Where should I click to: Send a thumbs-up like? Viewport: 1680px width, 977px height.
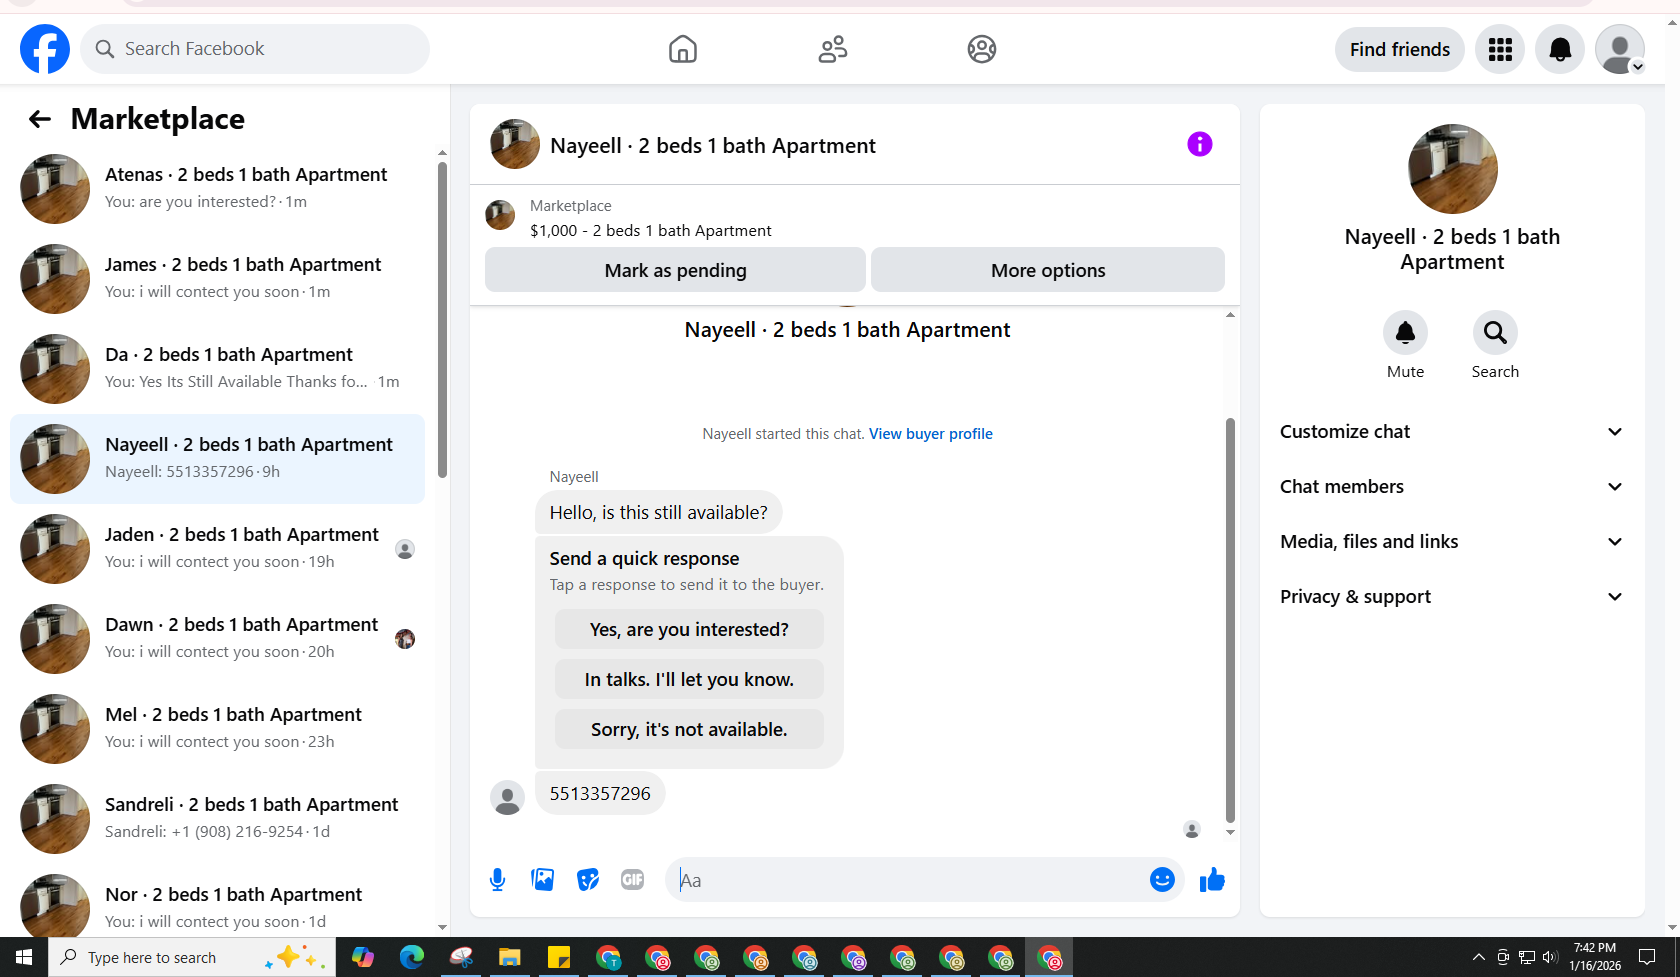[1212, 880]
